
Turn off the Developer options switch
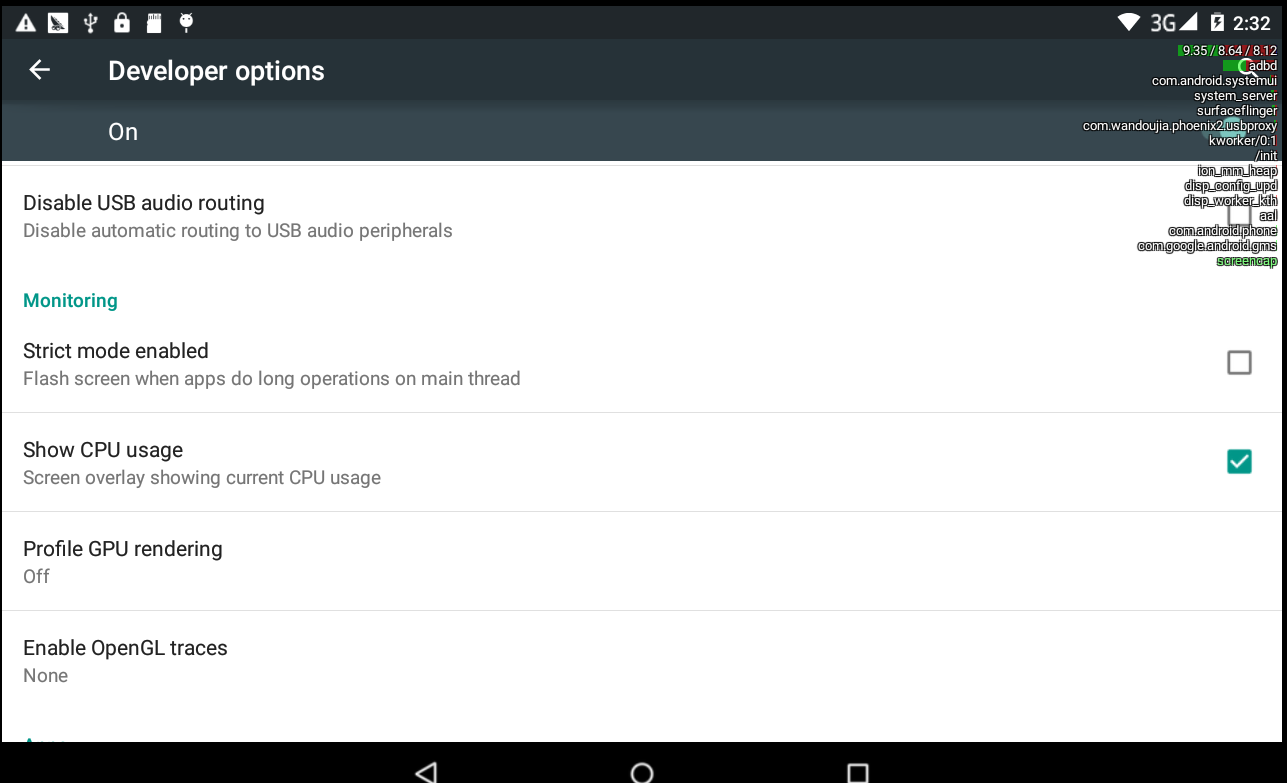tap(1236, 131)
